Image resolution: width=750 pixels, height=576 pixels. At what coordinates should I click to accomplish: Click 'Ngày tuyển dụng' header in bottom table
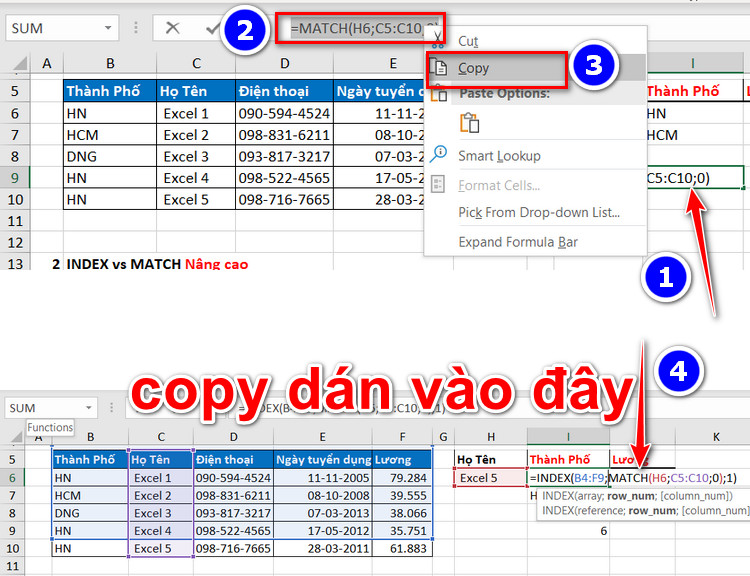coord(323,460)
